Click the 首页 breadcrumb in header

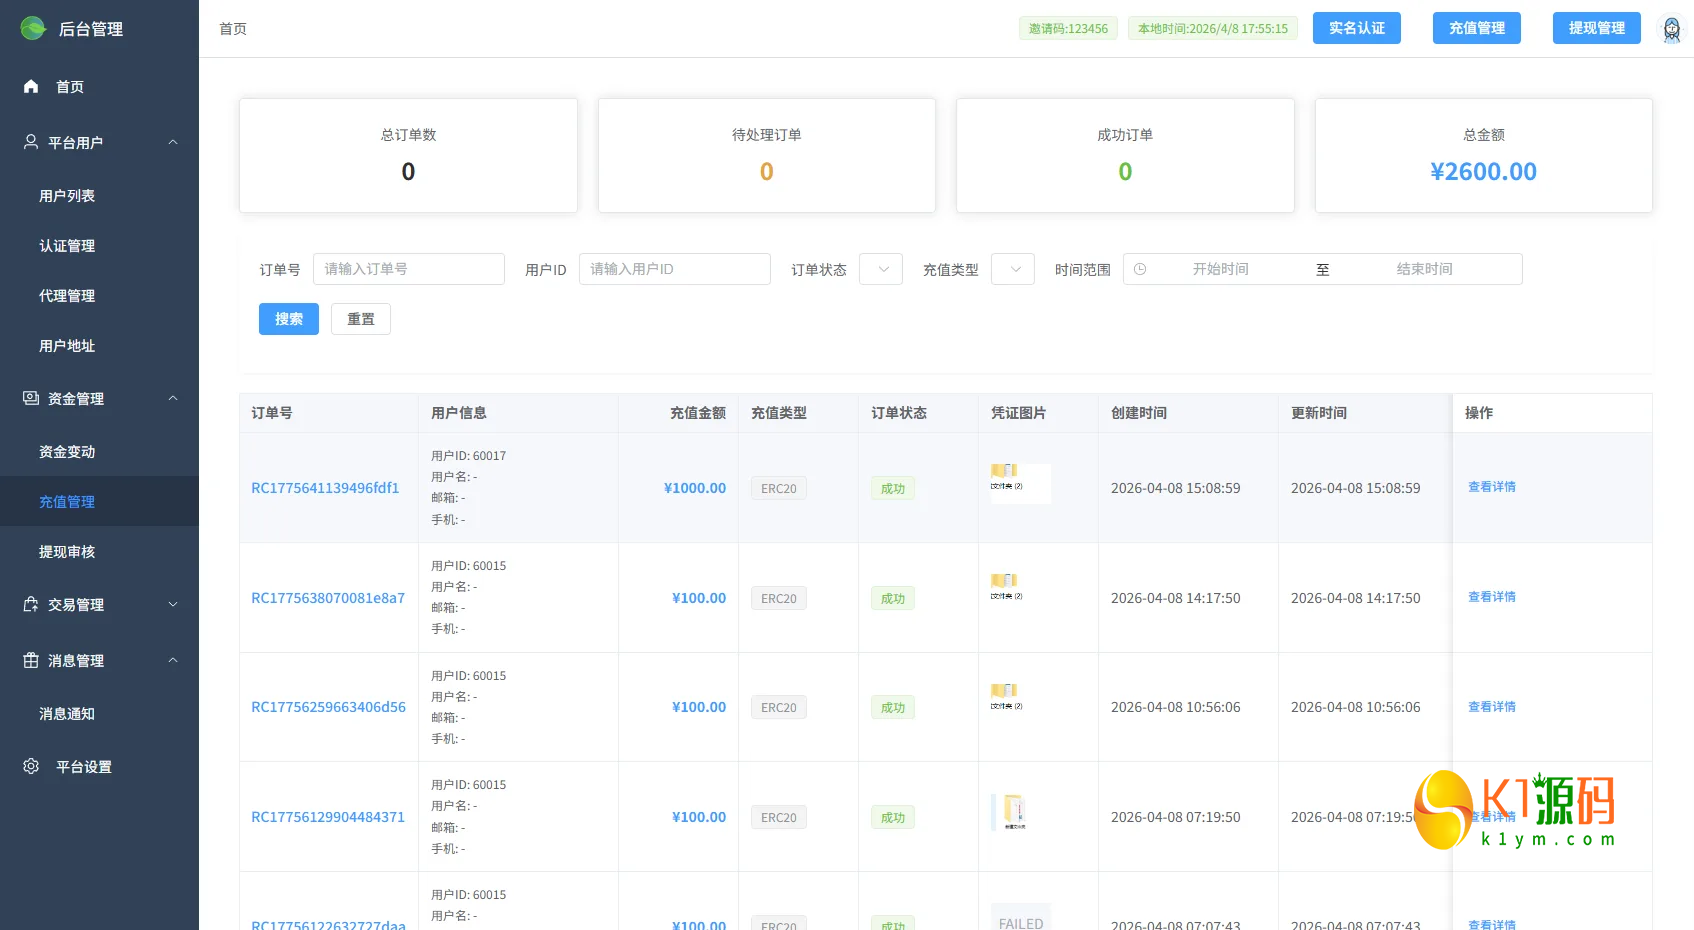point(233,29)
